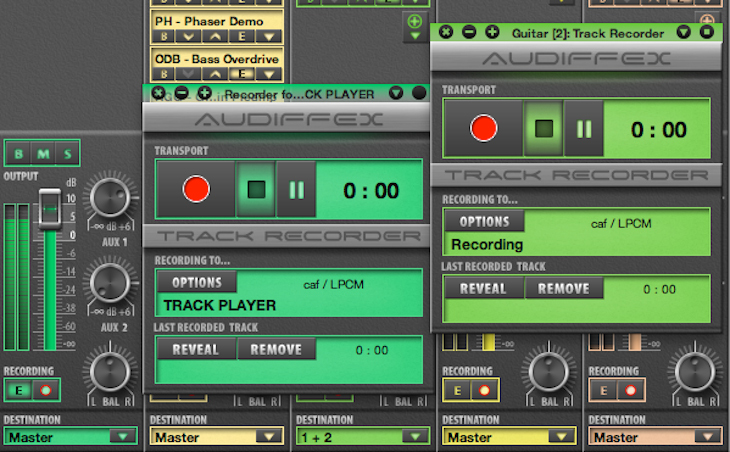Open the triangle menu on Recorder fo...CK PLAYER title bar
The image size is (730, 452).
(396, 93)
